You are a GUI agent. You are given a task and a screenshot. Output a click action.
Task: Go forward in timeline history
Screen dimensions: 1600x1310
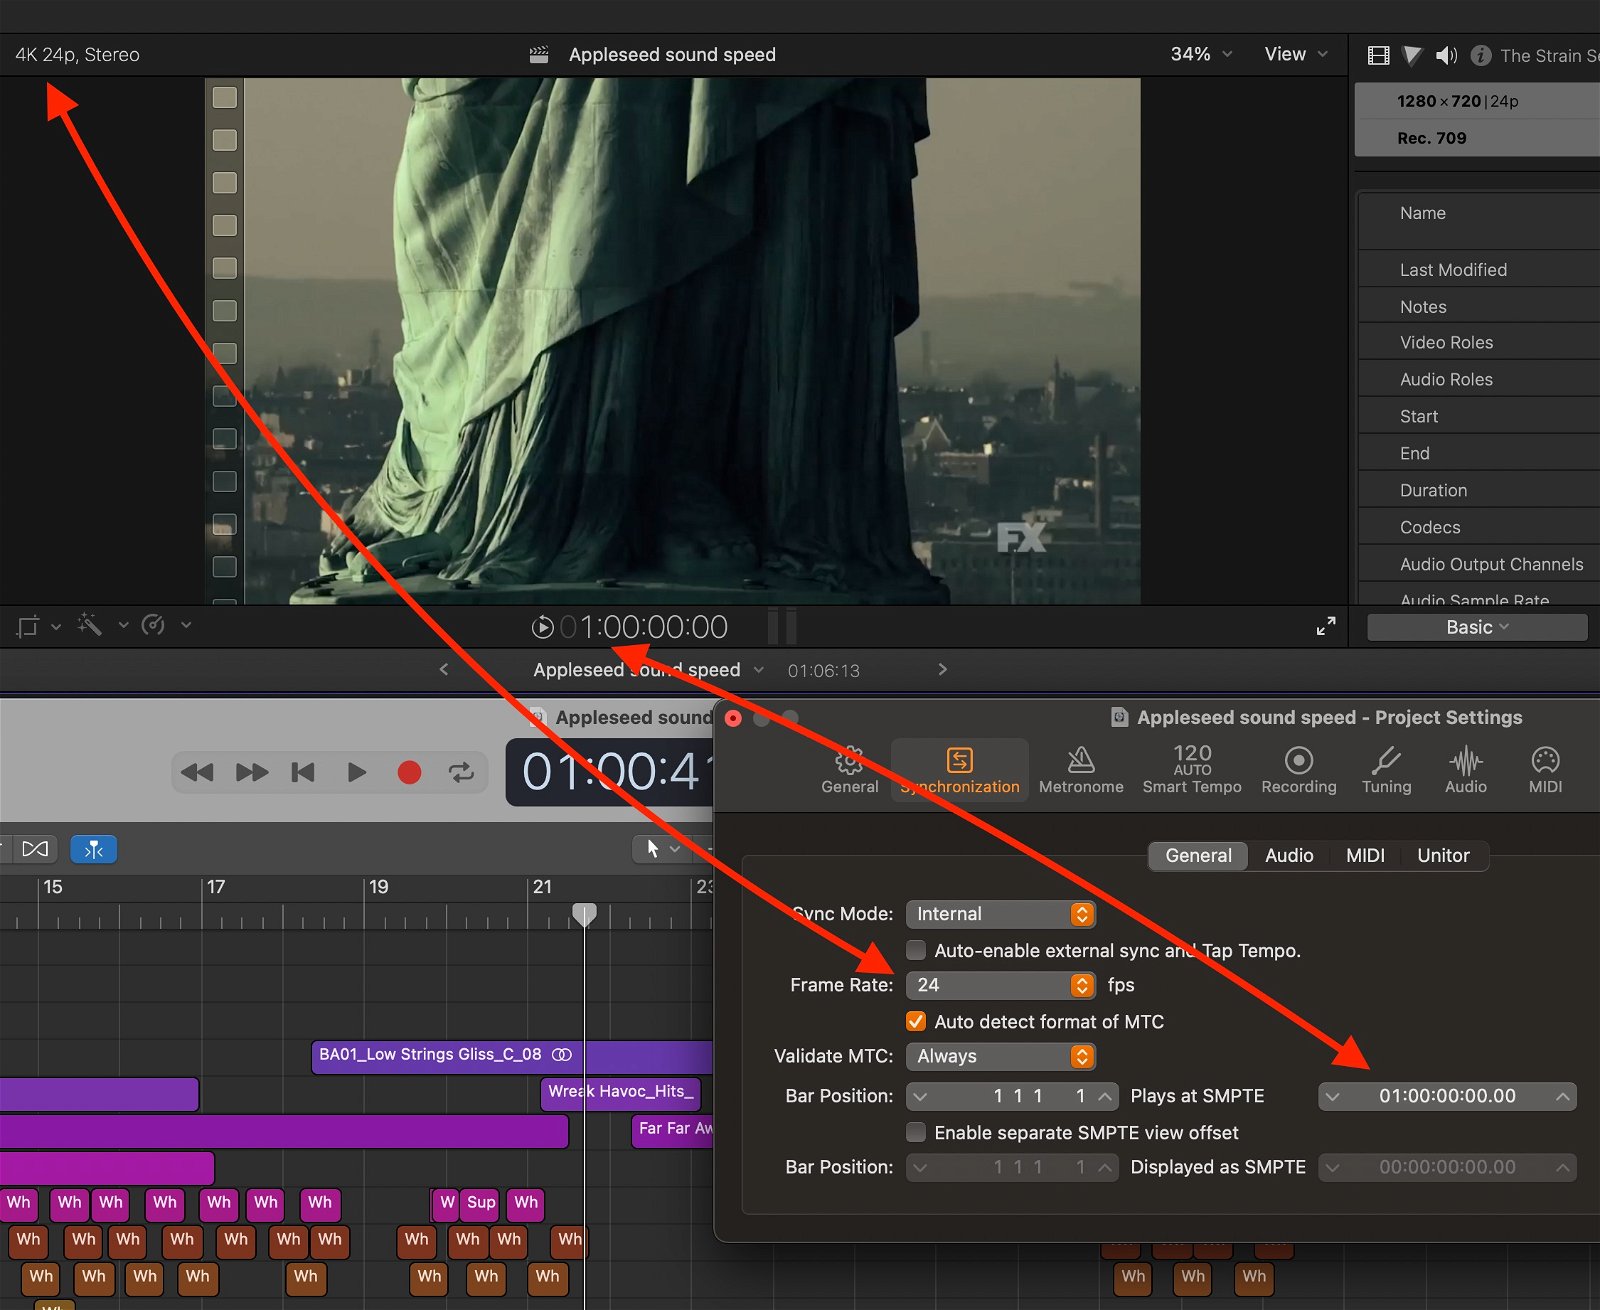click(x=942, y=669)
